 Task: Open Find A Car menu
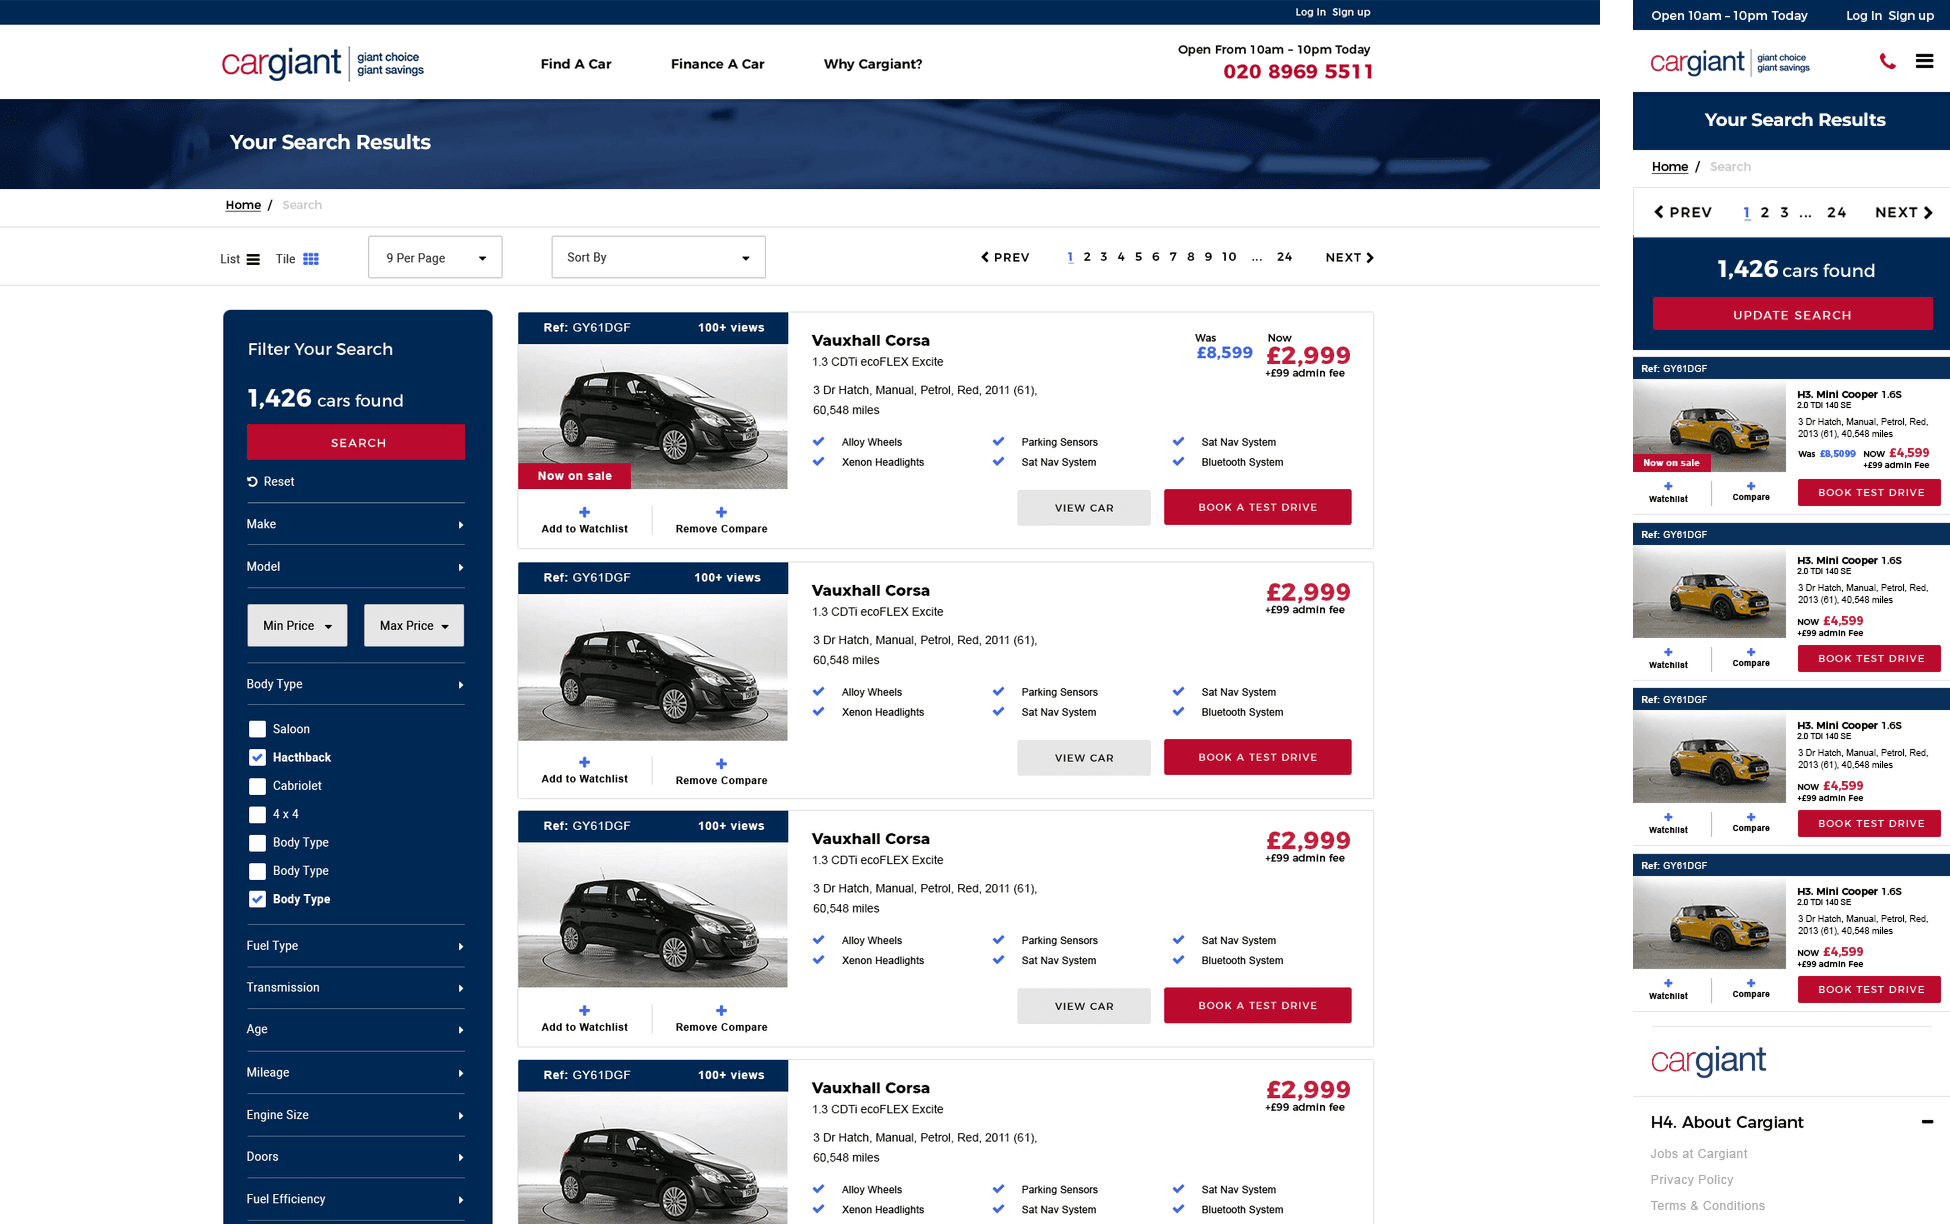(x=576, y=64)
